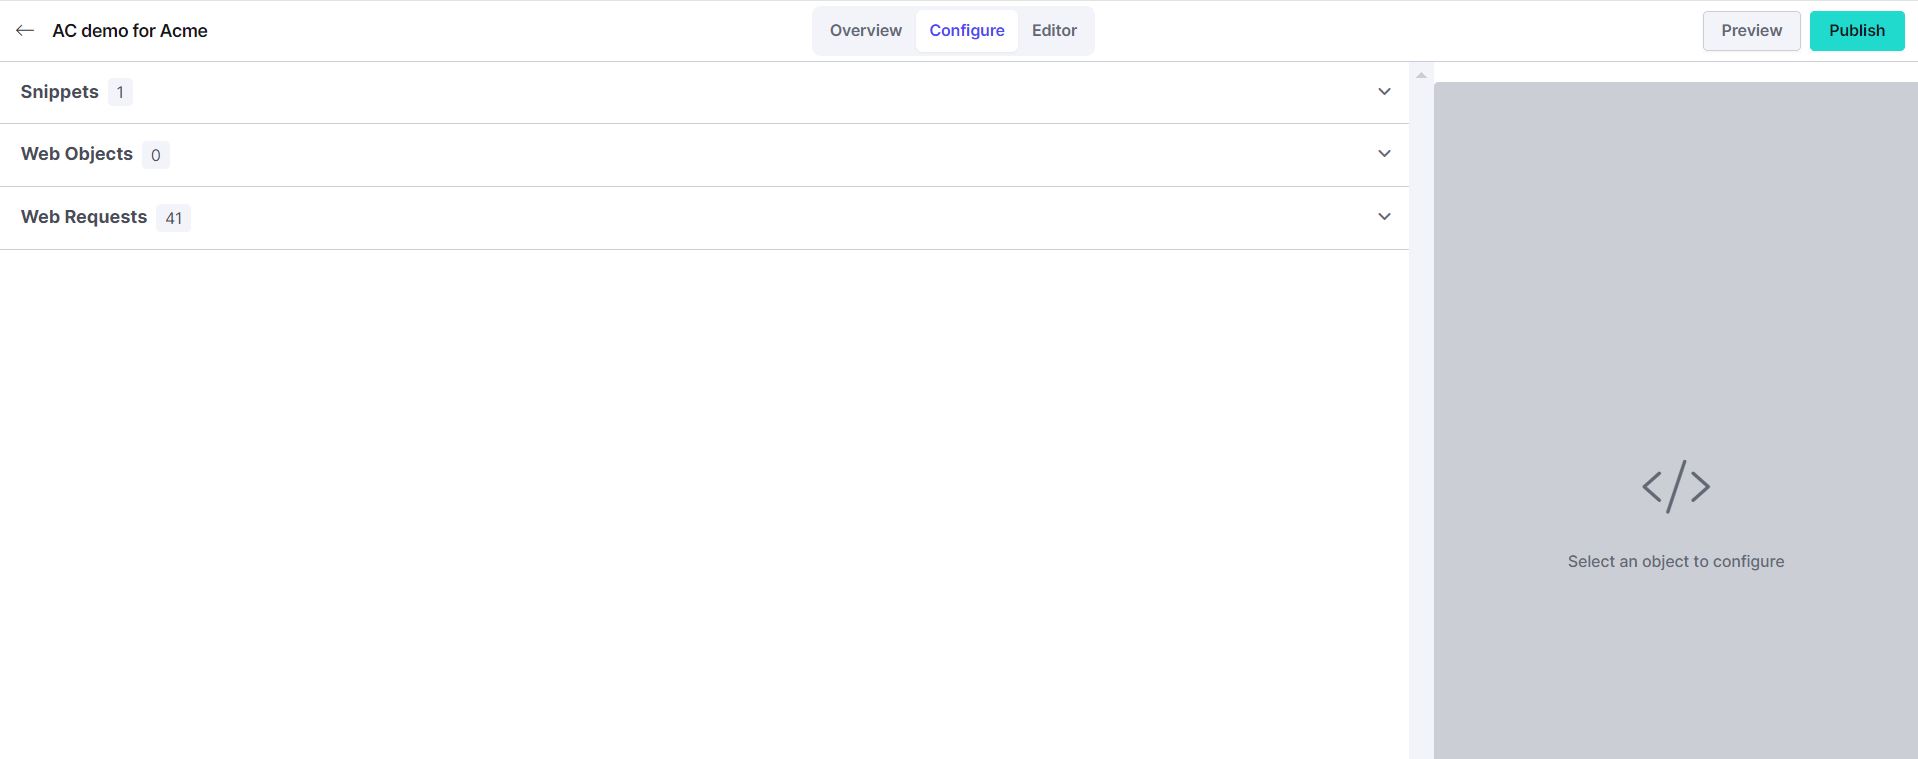Viewport: 1918px width, 759px height.
Task: Click the Web Objects heading
Action: click(x=76, y=154)
